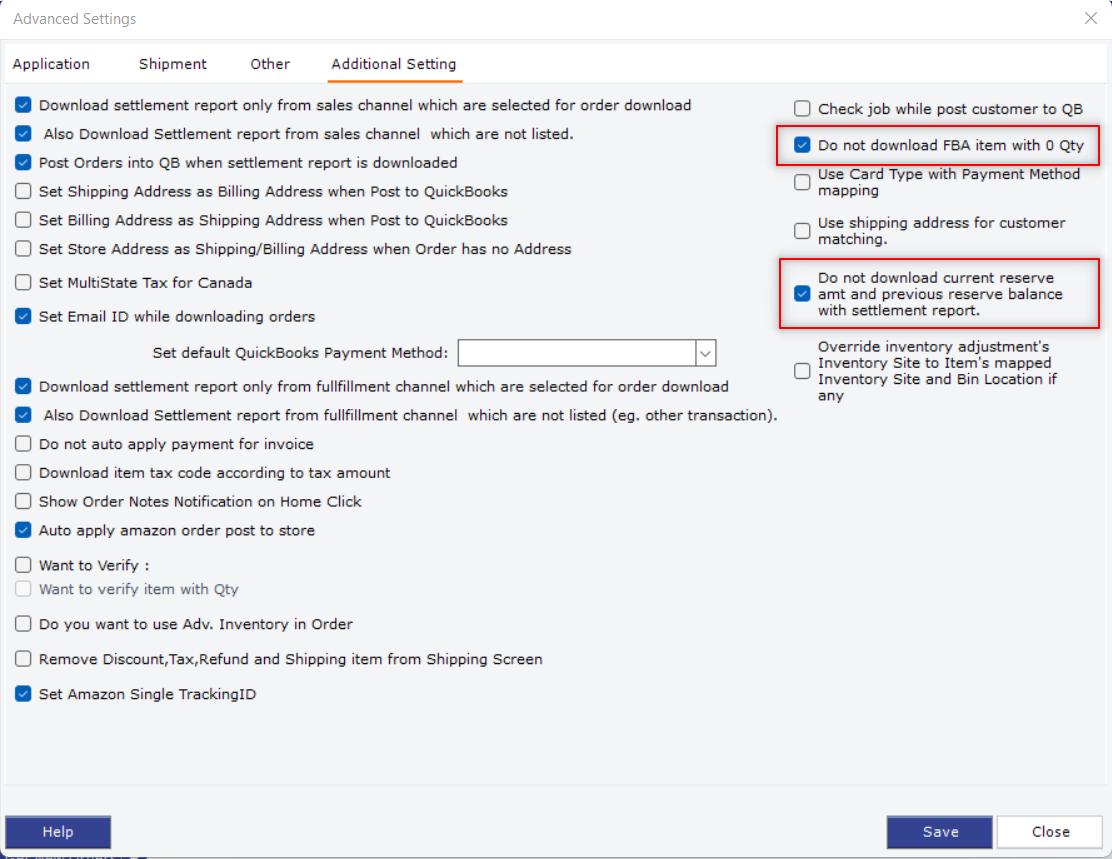Enable Use Card Type with Payment Method mapping

(802, 182)
